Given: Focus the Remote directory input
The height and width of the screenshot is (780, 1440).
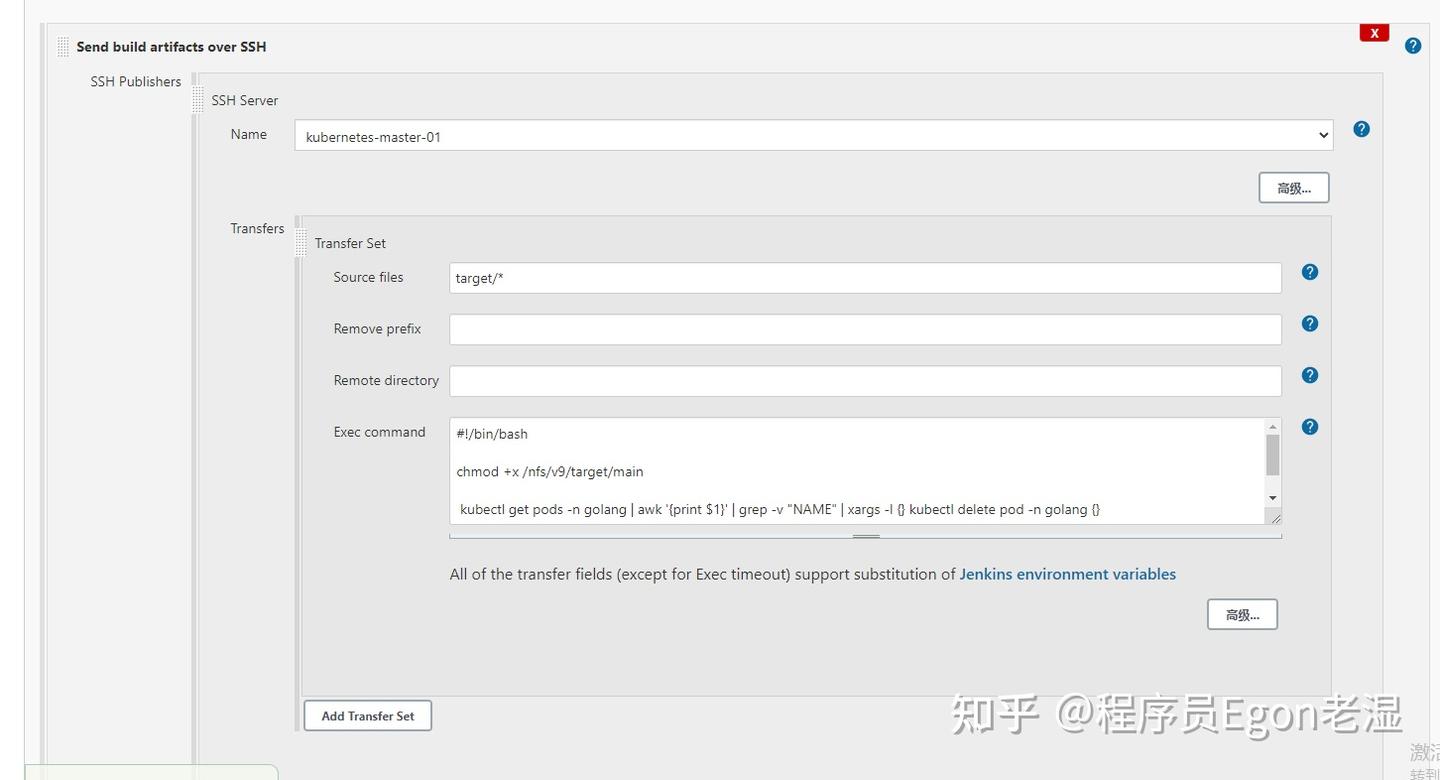Looking at the screenshot, I should tap(865, 381).
